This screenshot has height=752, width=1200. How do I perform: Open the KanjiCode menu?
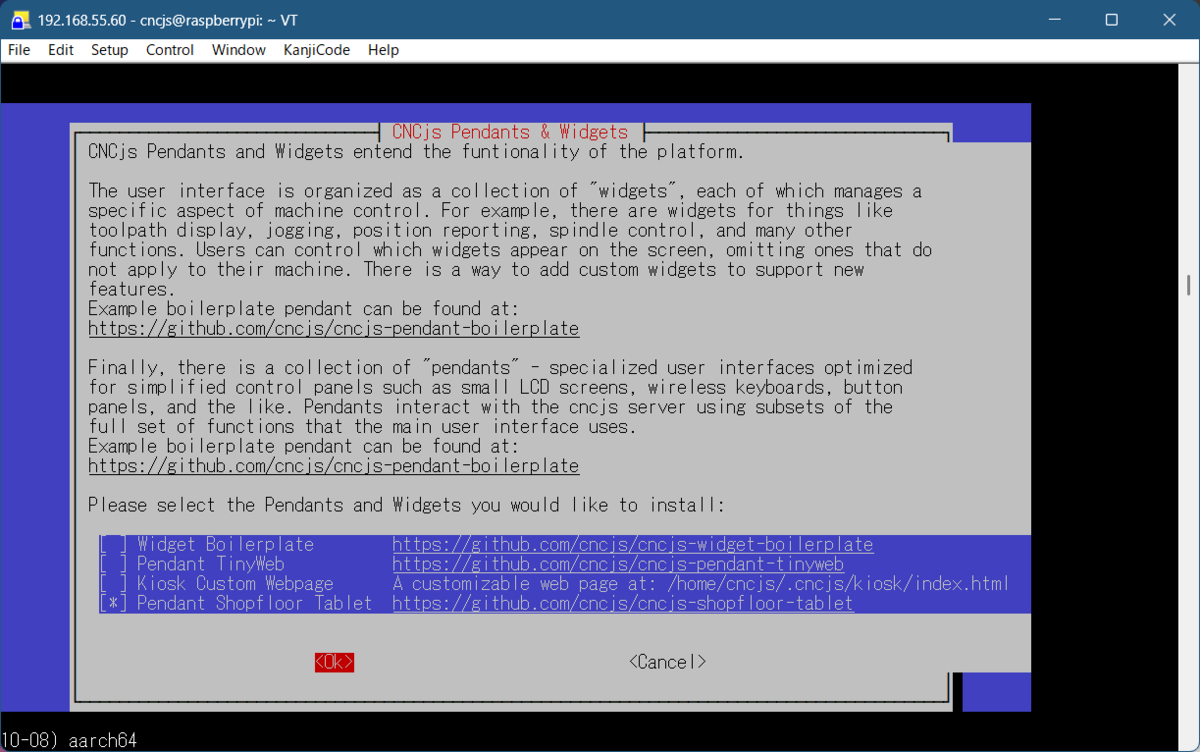(x=317, y=50)
